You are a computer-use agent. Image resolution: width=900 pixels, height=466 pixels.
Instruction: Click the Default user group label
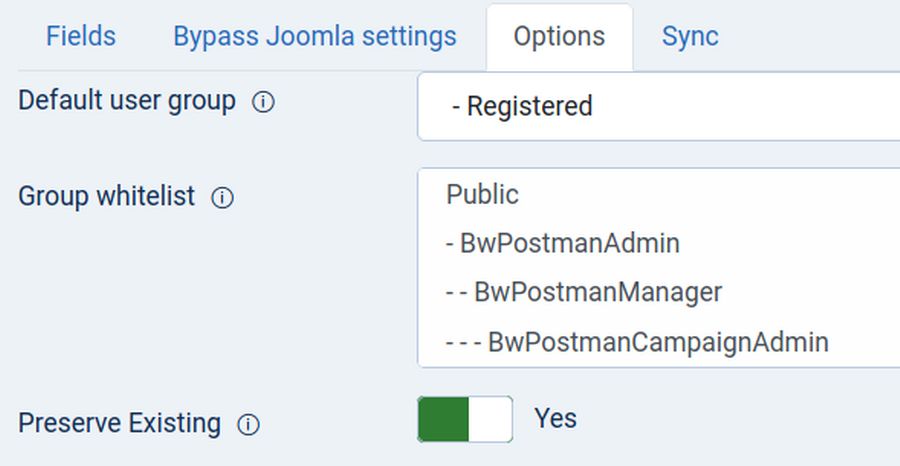pos(127,101)
